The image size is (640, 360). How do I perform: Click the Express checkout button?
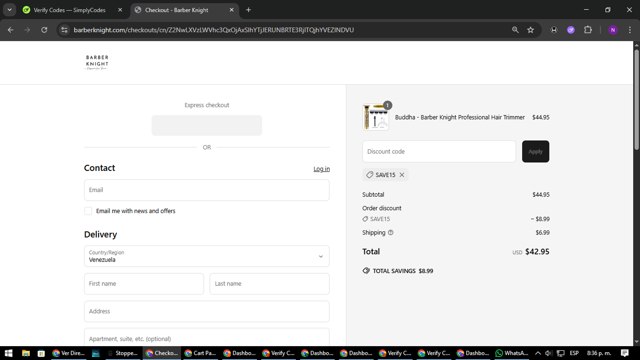tap(207, 125)
